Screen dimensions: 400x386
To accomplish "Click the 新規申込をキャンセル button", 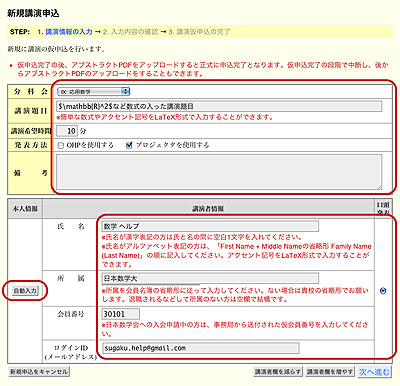I will 39,372.
